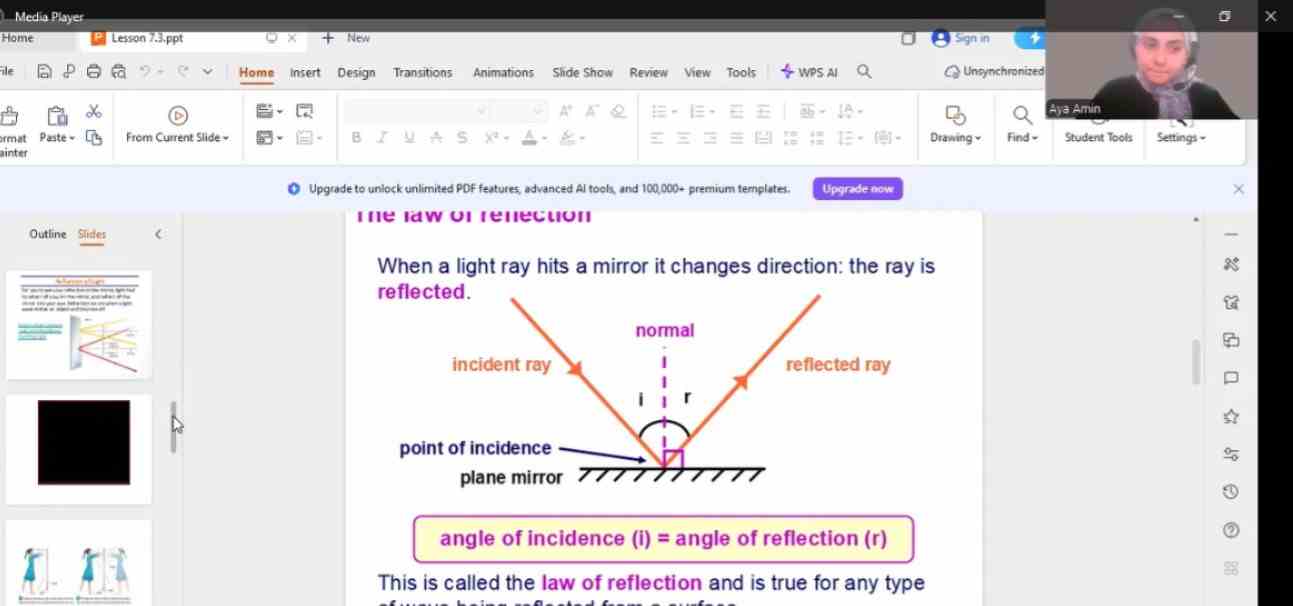The height and width of the screenshot is (606, 1293).
Task: Click the Cut scissors icon
Action: point(94,112)
